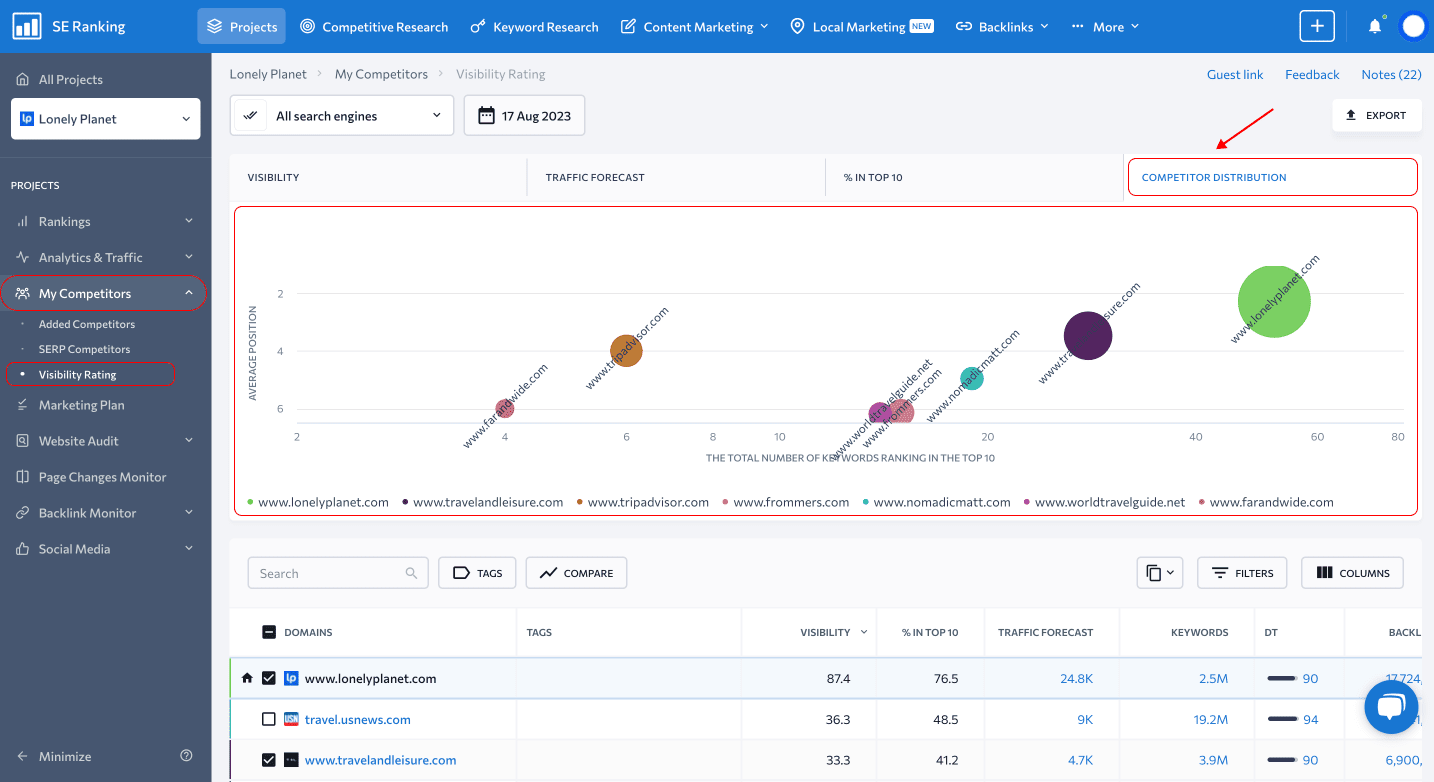Click the lonelyplanet favicon in the table
This screenshot has width=1434, height=782.
tap(292, 678)
